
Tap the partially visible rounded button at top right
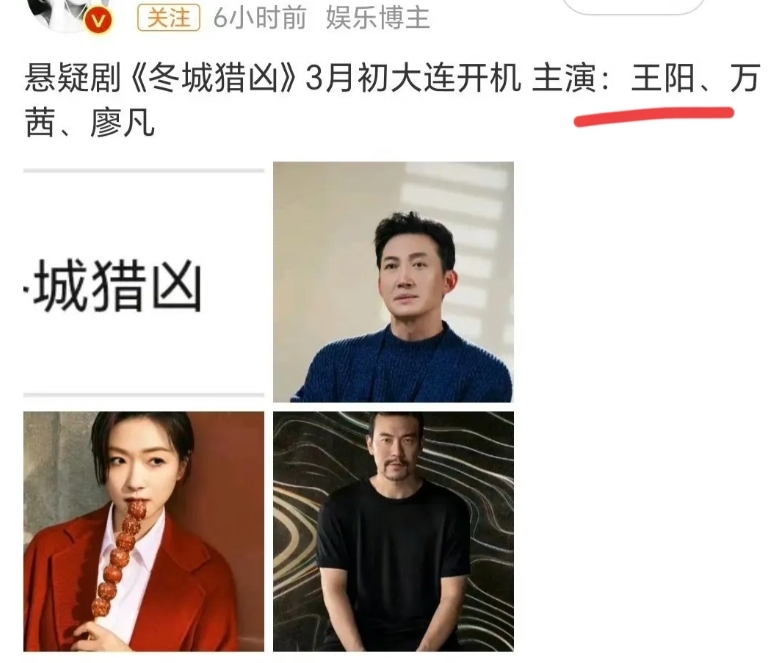click(x=633, y=6)
